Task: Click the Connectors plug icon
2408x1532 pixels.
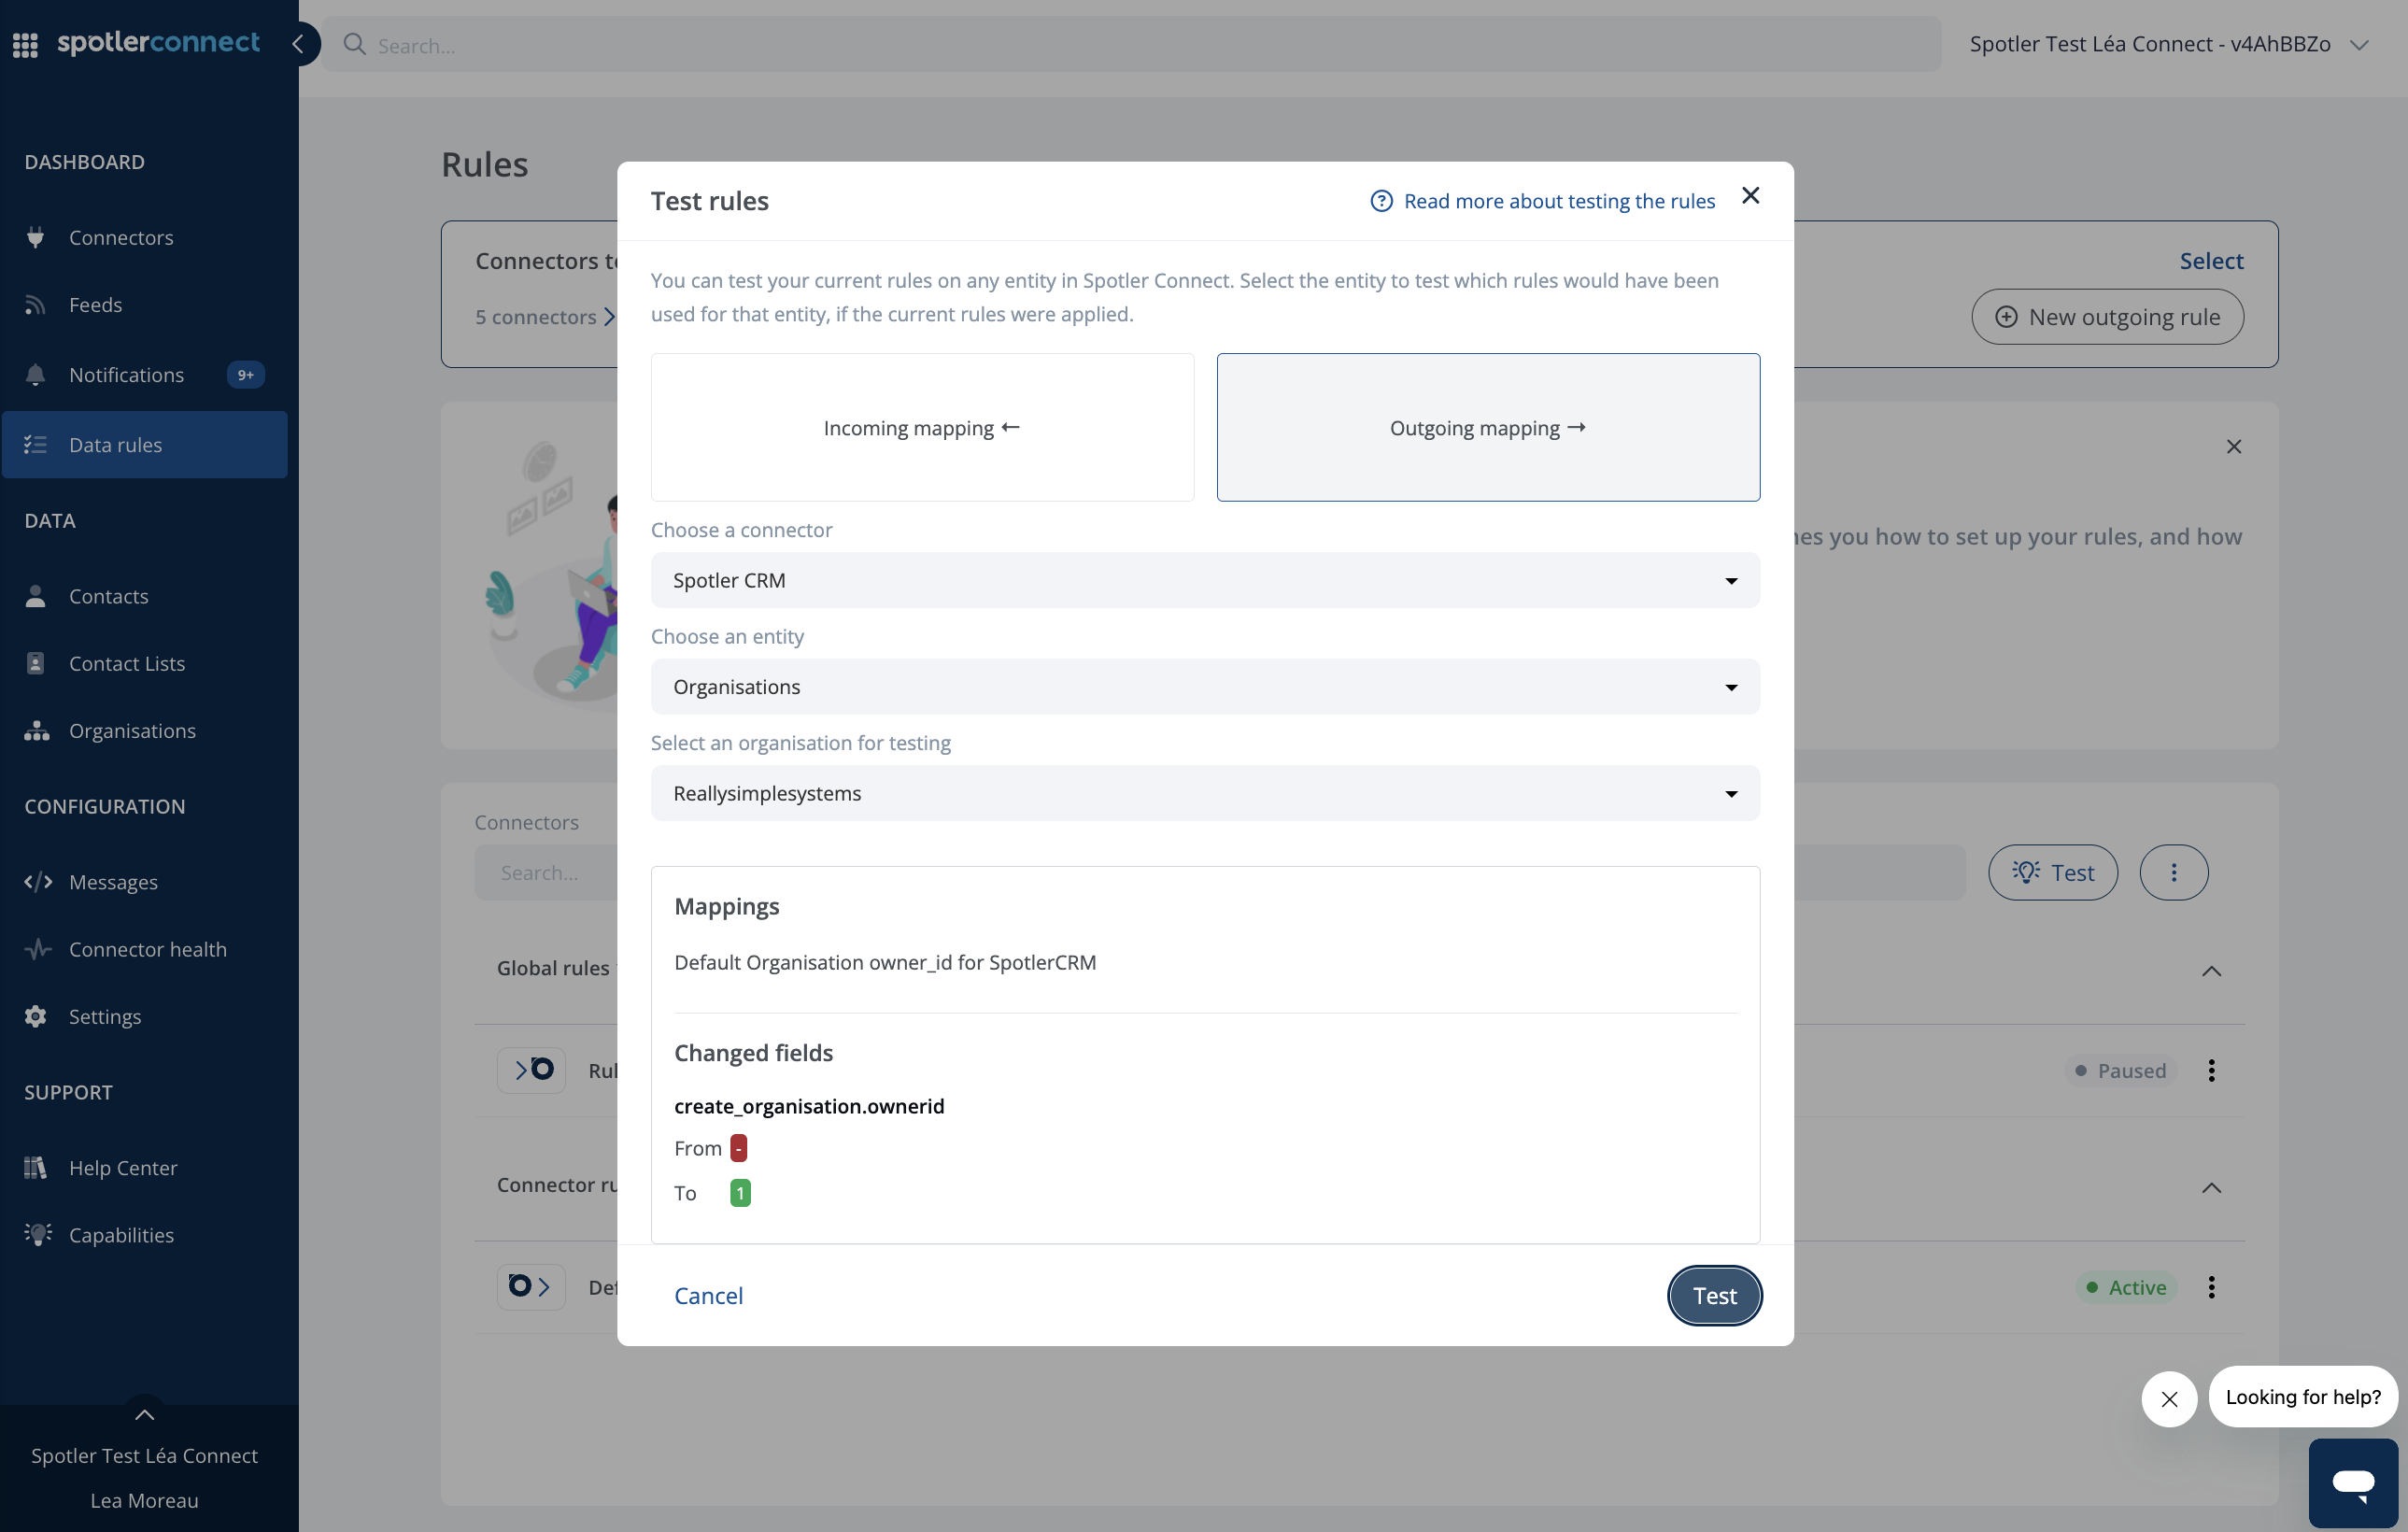Action: click(x=36, y=237)
